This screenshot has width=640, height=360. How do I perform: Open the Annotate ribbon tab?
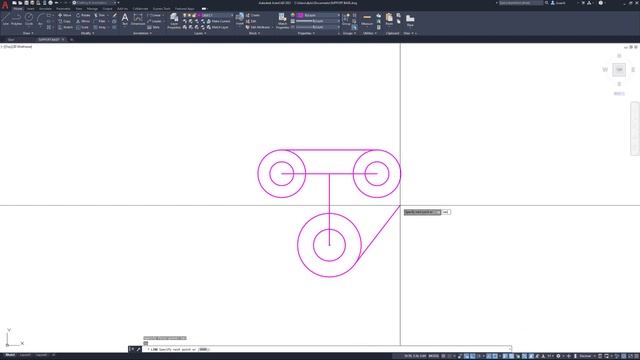pyautogui.click(x=45, y=9)
